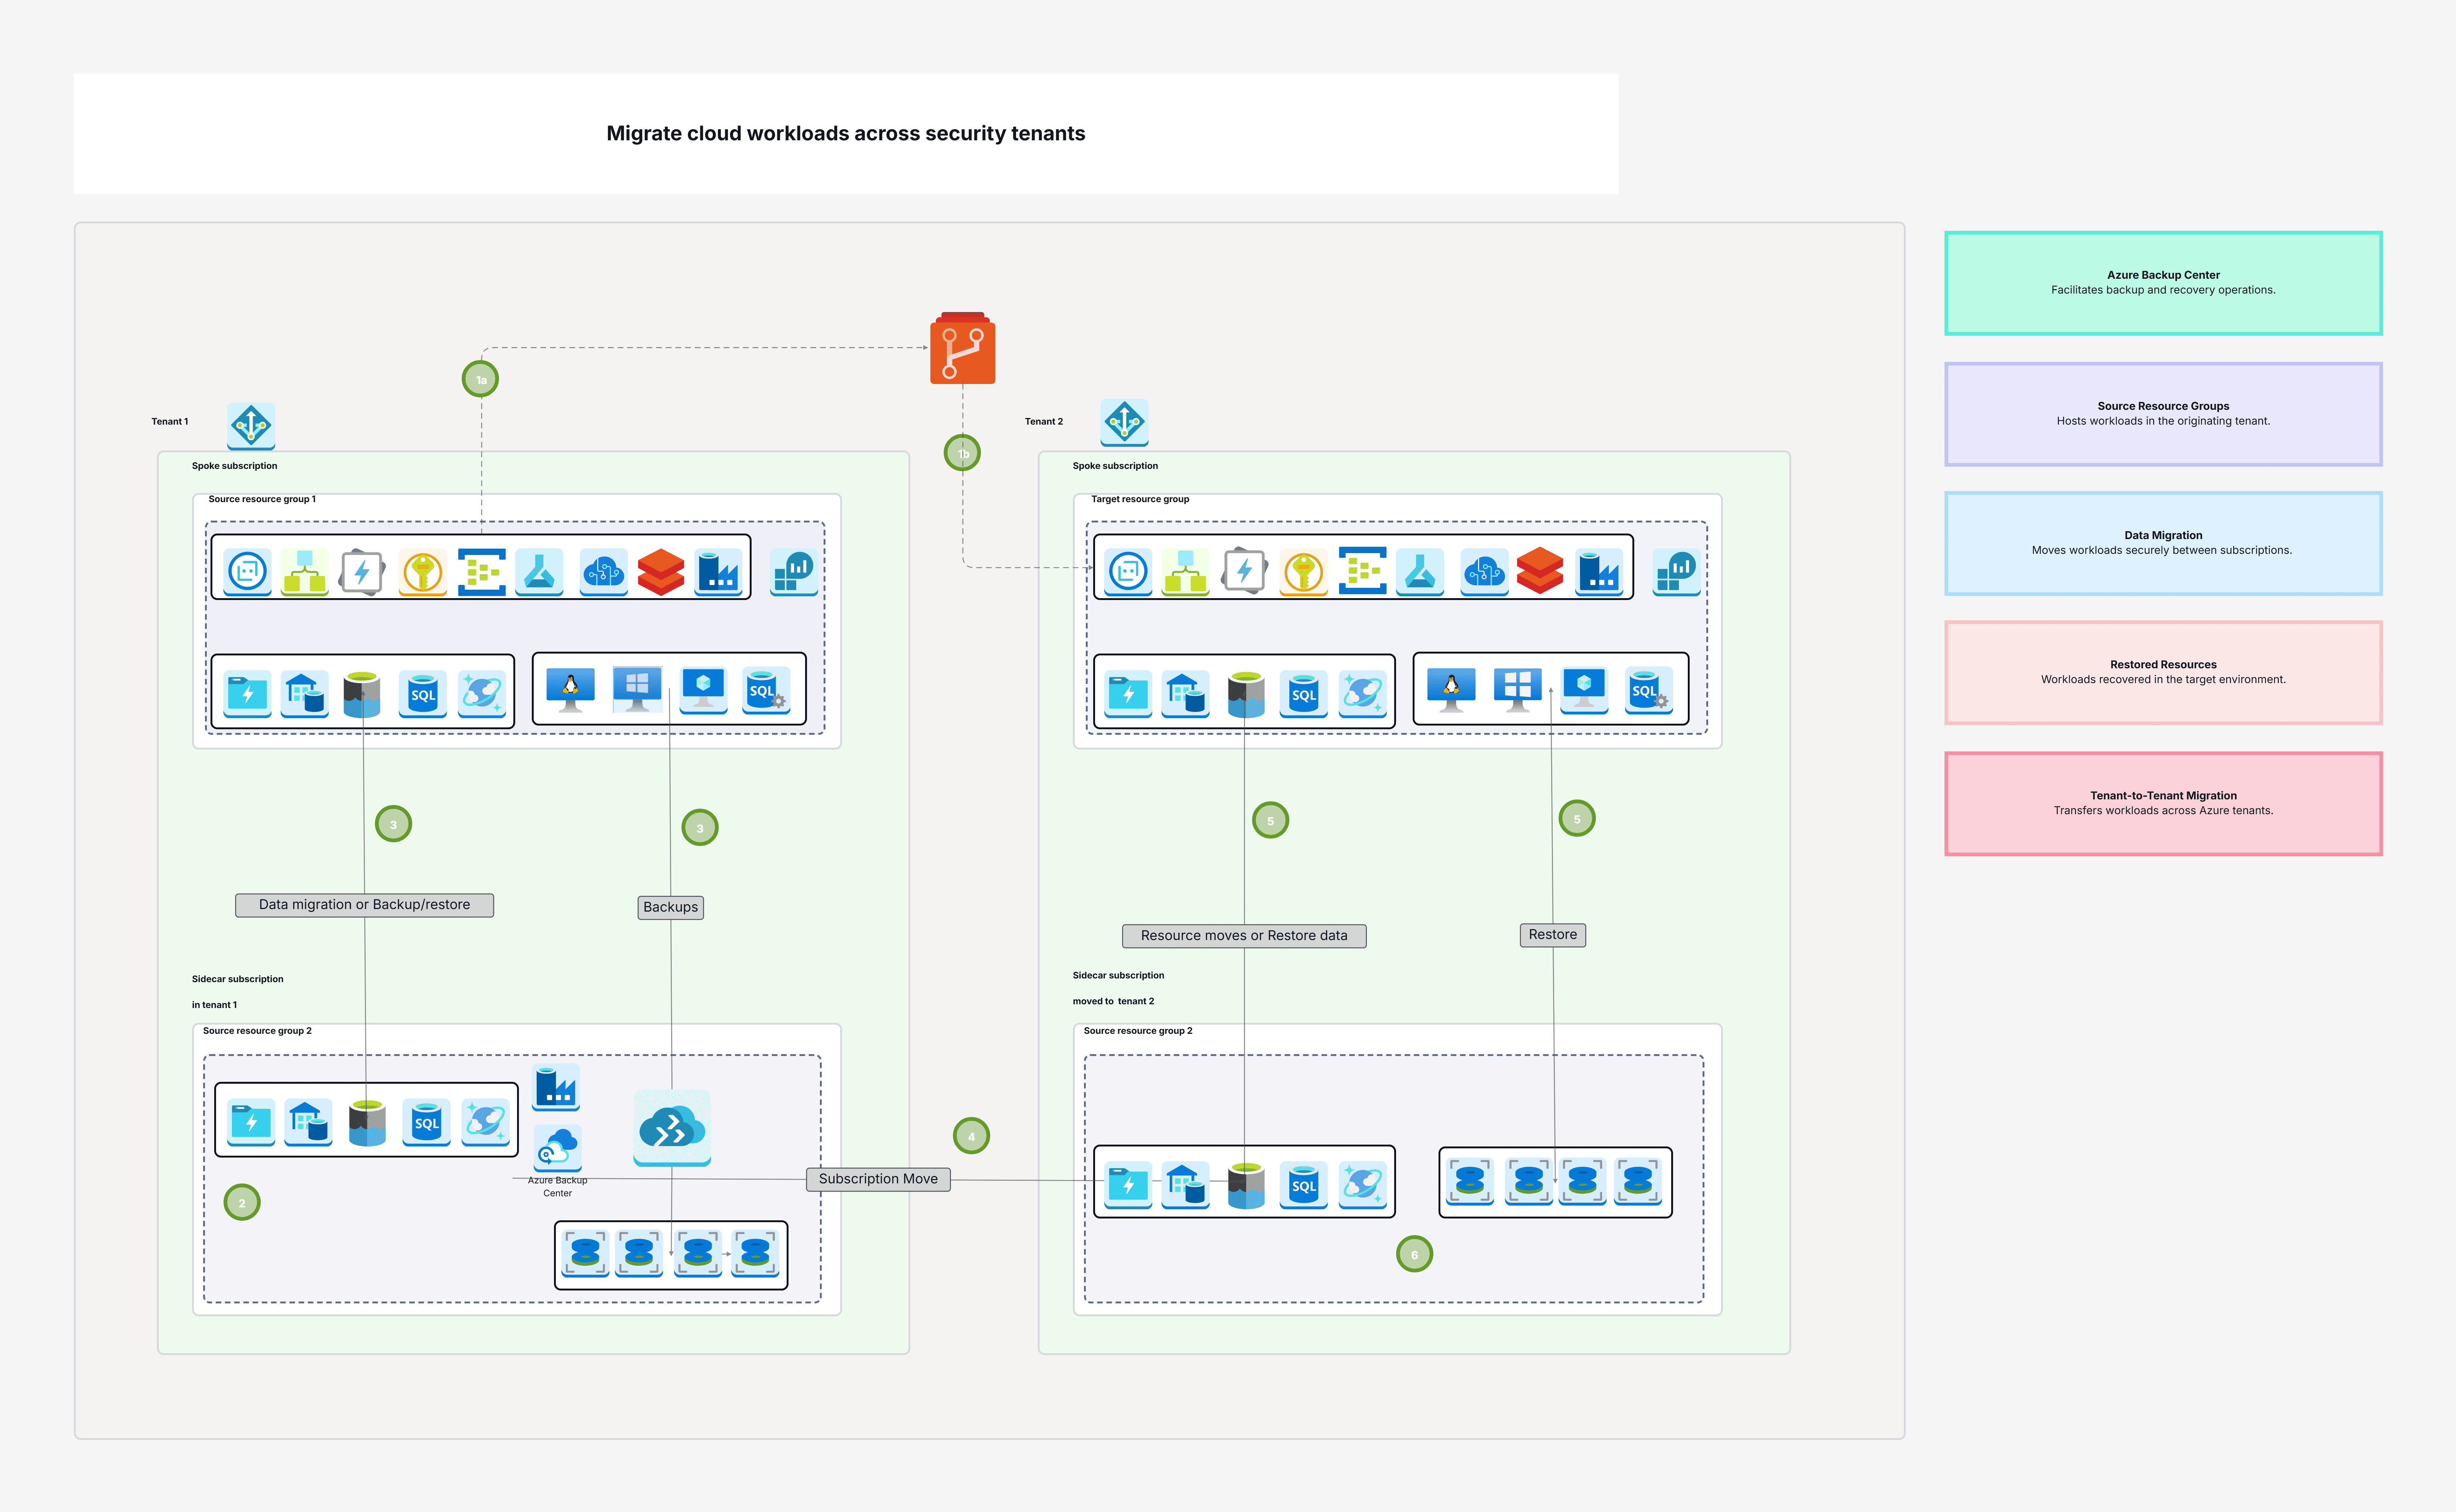The width and height of the screenshot is (2456, 1512).
Task: Click Windows VM icon in Source resource group 1
Action: click(x=637, y=690)
